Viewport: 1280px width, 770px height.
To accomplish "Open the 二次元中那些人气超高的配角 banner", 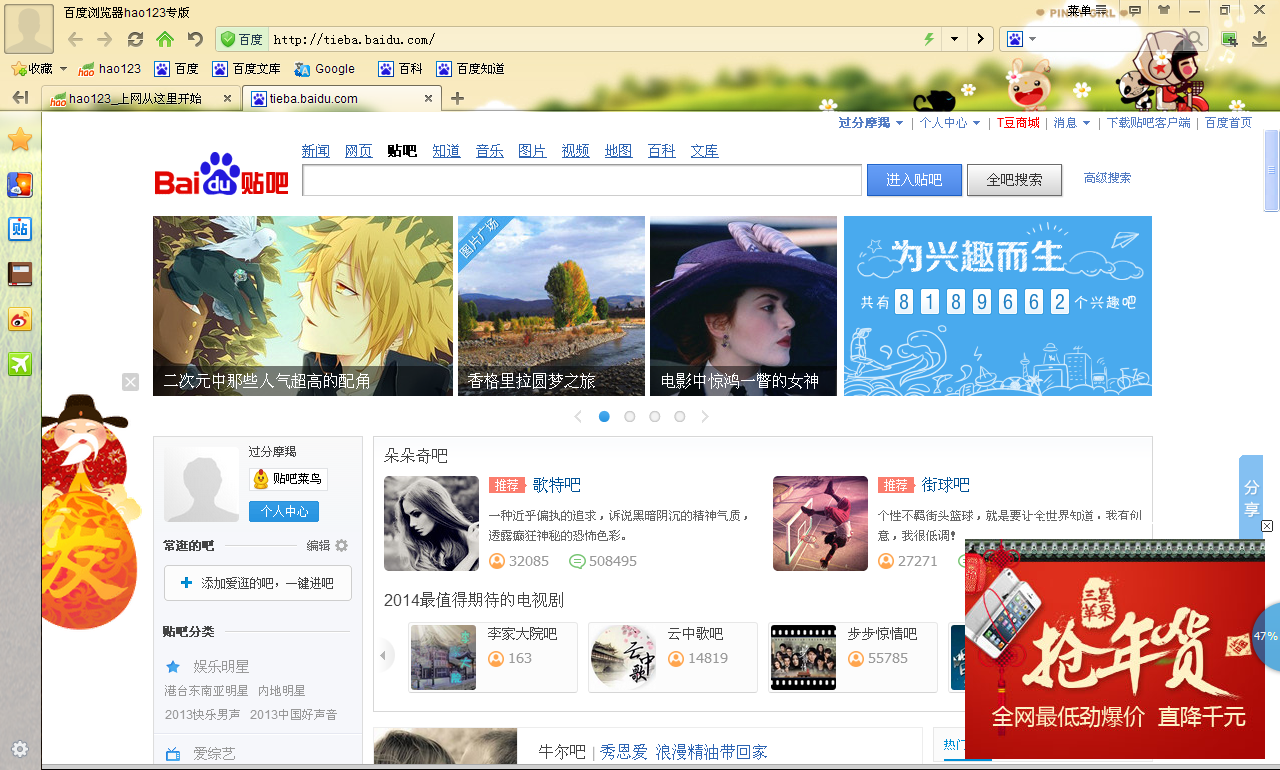I will point(303,306).
